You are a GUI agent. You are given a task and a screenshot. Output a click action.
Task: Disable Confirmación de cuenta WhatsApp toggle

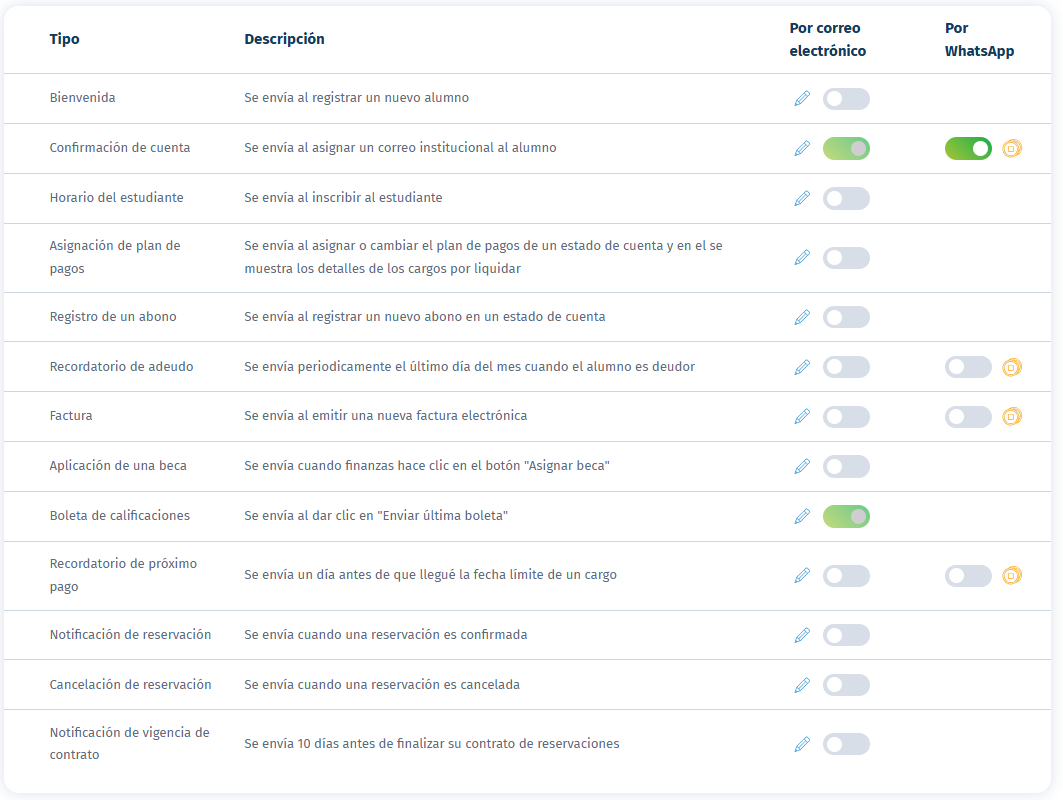coord(968,149)
